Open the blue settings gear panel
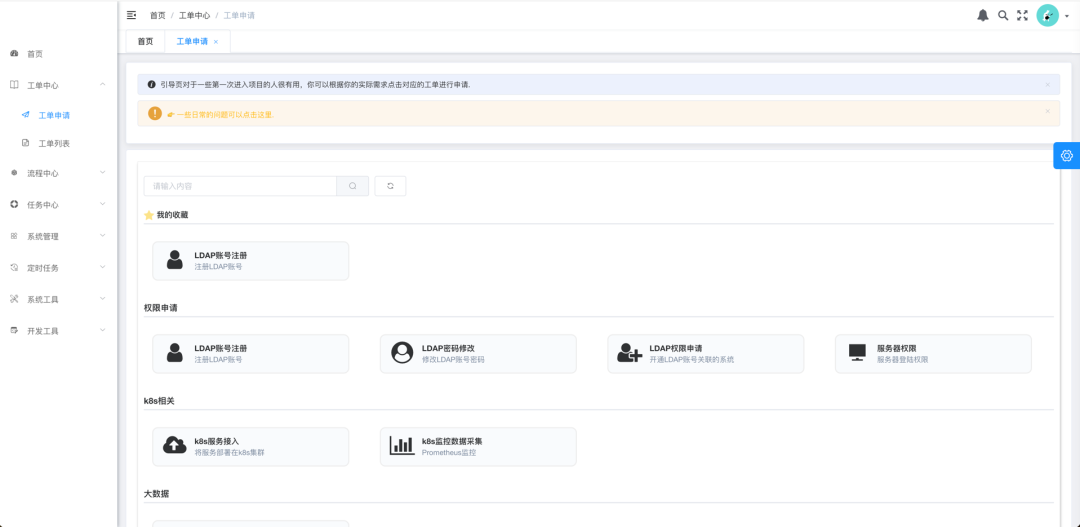The image size is (1080, 527). coord(1067,155)
